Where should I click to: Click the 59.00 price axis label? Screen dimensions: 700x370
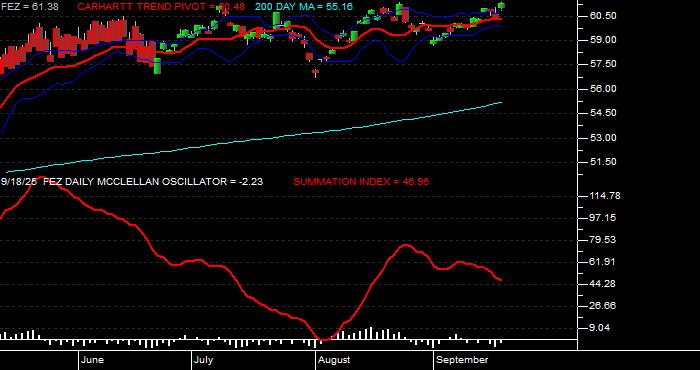click(604, 40)
